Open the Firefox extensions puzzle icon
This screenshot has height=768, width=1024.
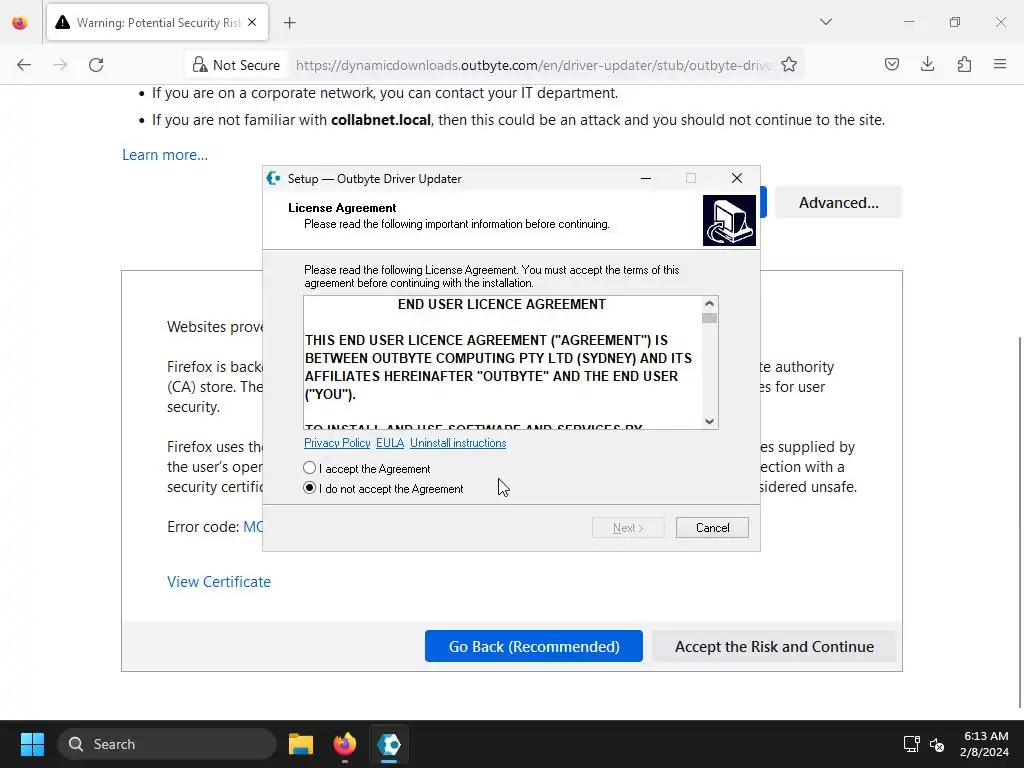click(x=964, y=64)
